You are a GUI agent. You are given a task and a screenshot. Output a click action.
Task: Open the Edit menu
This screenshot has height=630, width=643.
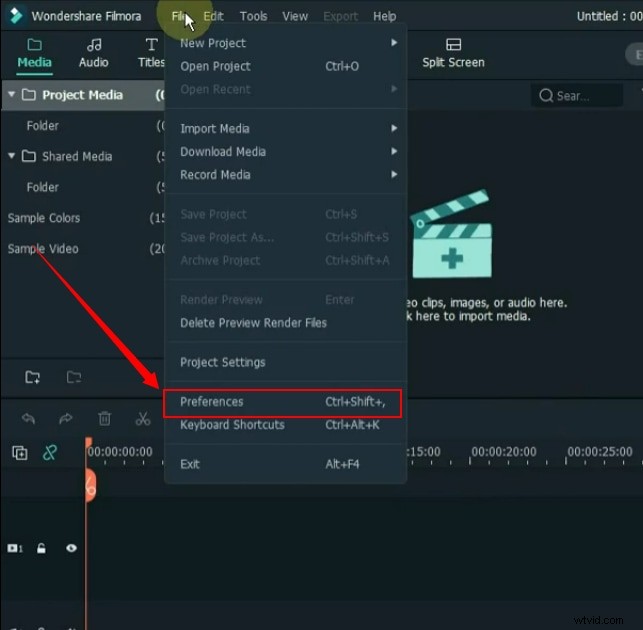pyautogui.click(x=213, y=16)
